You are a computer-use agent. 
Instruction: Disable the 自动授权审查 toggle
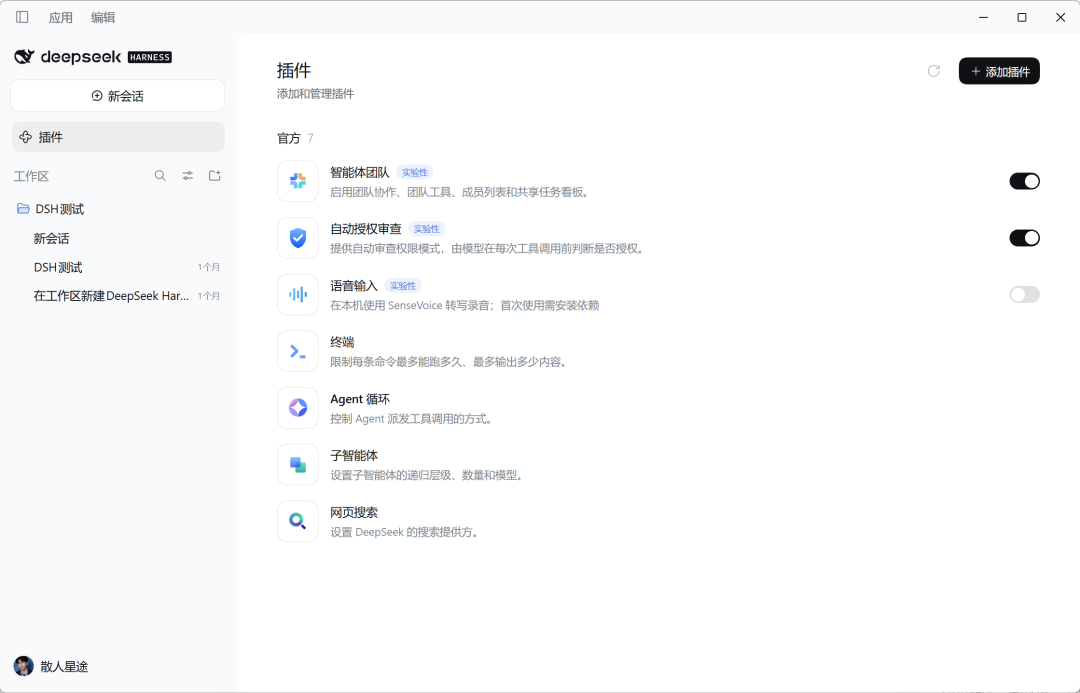(x=1024, y=238)
